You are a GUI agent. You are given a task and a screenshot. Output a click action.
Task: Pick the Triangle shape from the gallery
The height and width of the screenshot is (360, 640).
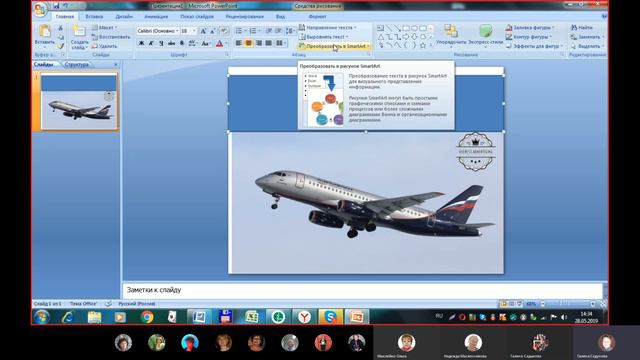click(381, 37)
